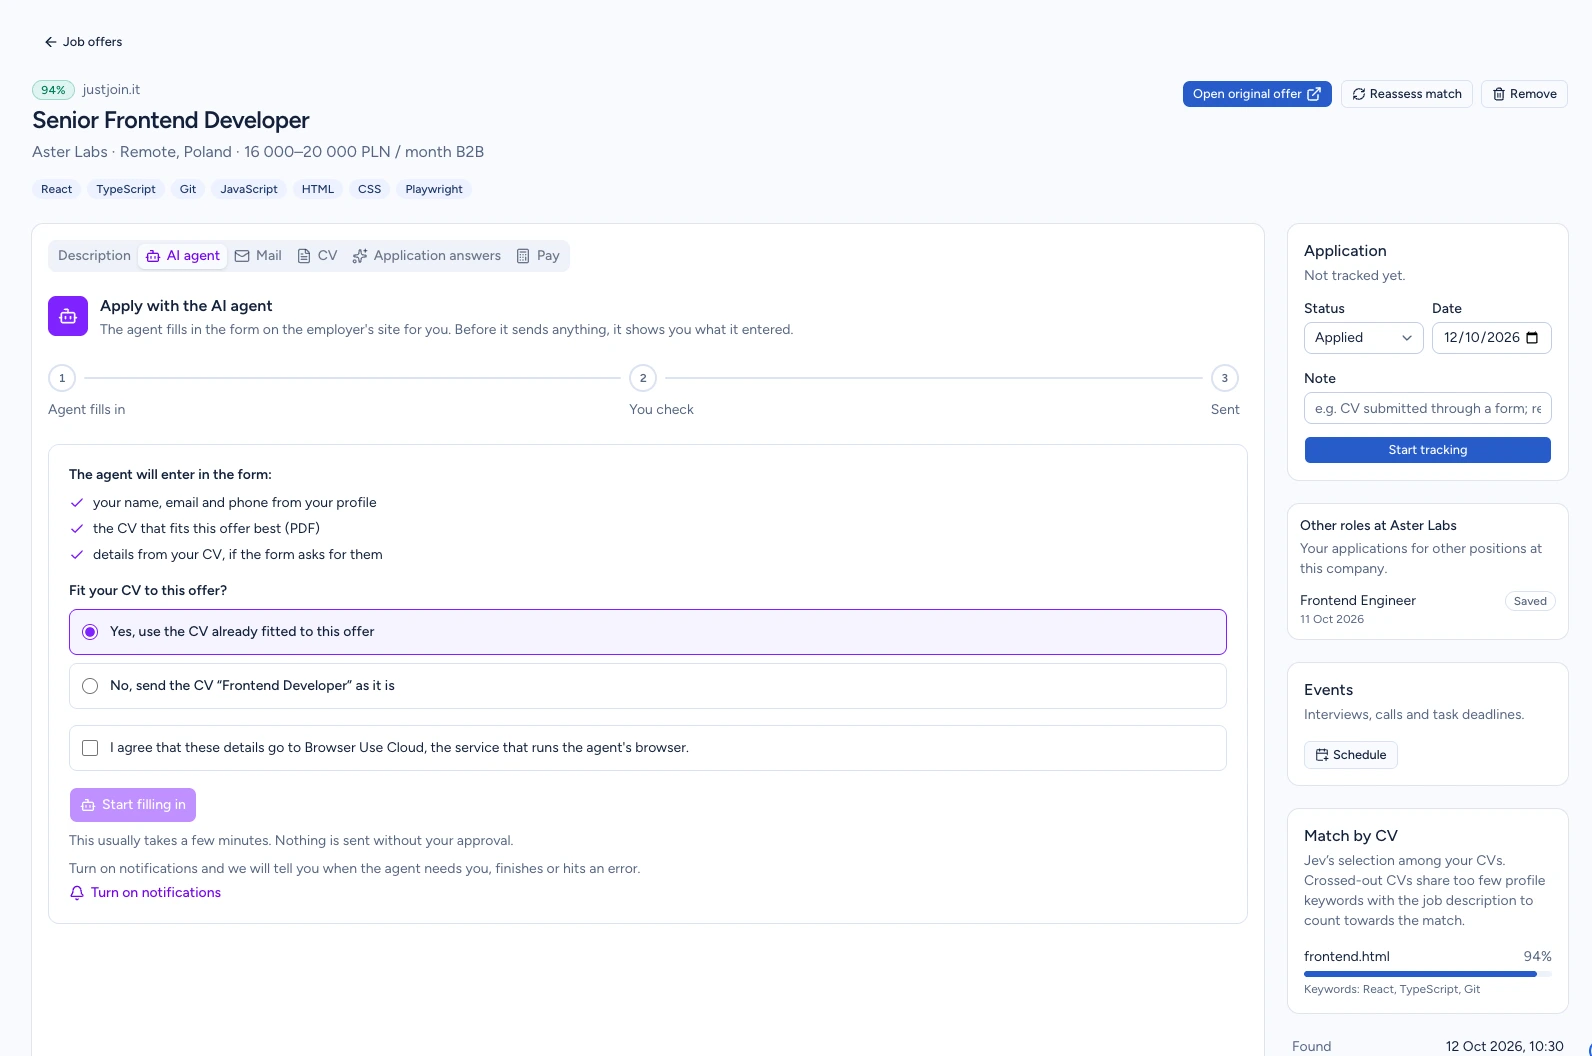Click step 1 Agent fills in circle

coord(62,378)
